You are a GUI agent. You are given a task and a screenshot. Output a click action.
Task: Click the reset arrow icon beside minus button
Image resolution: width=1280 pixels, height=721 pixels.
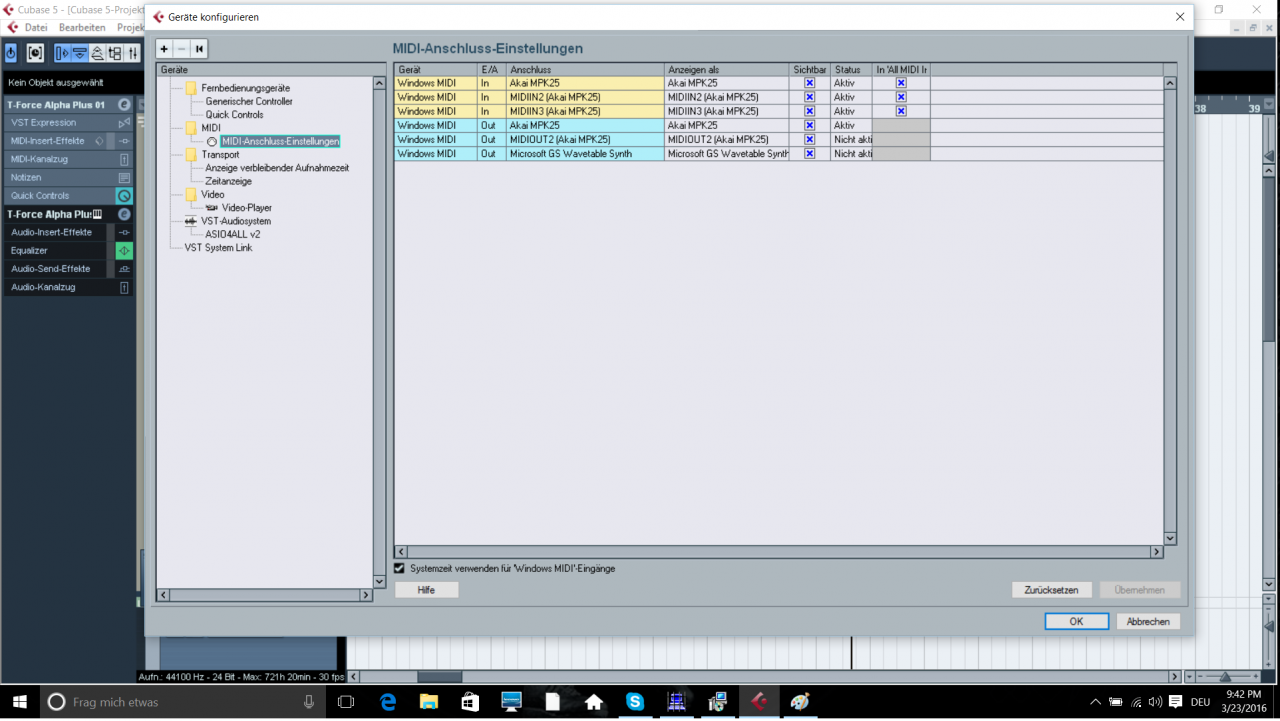pyautogui.click(x=199, y=49)
